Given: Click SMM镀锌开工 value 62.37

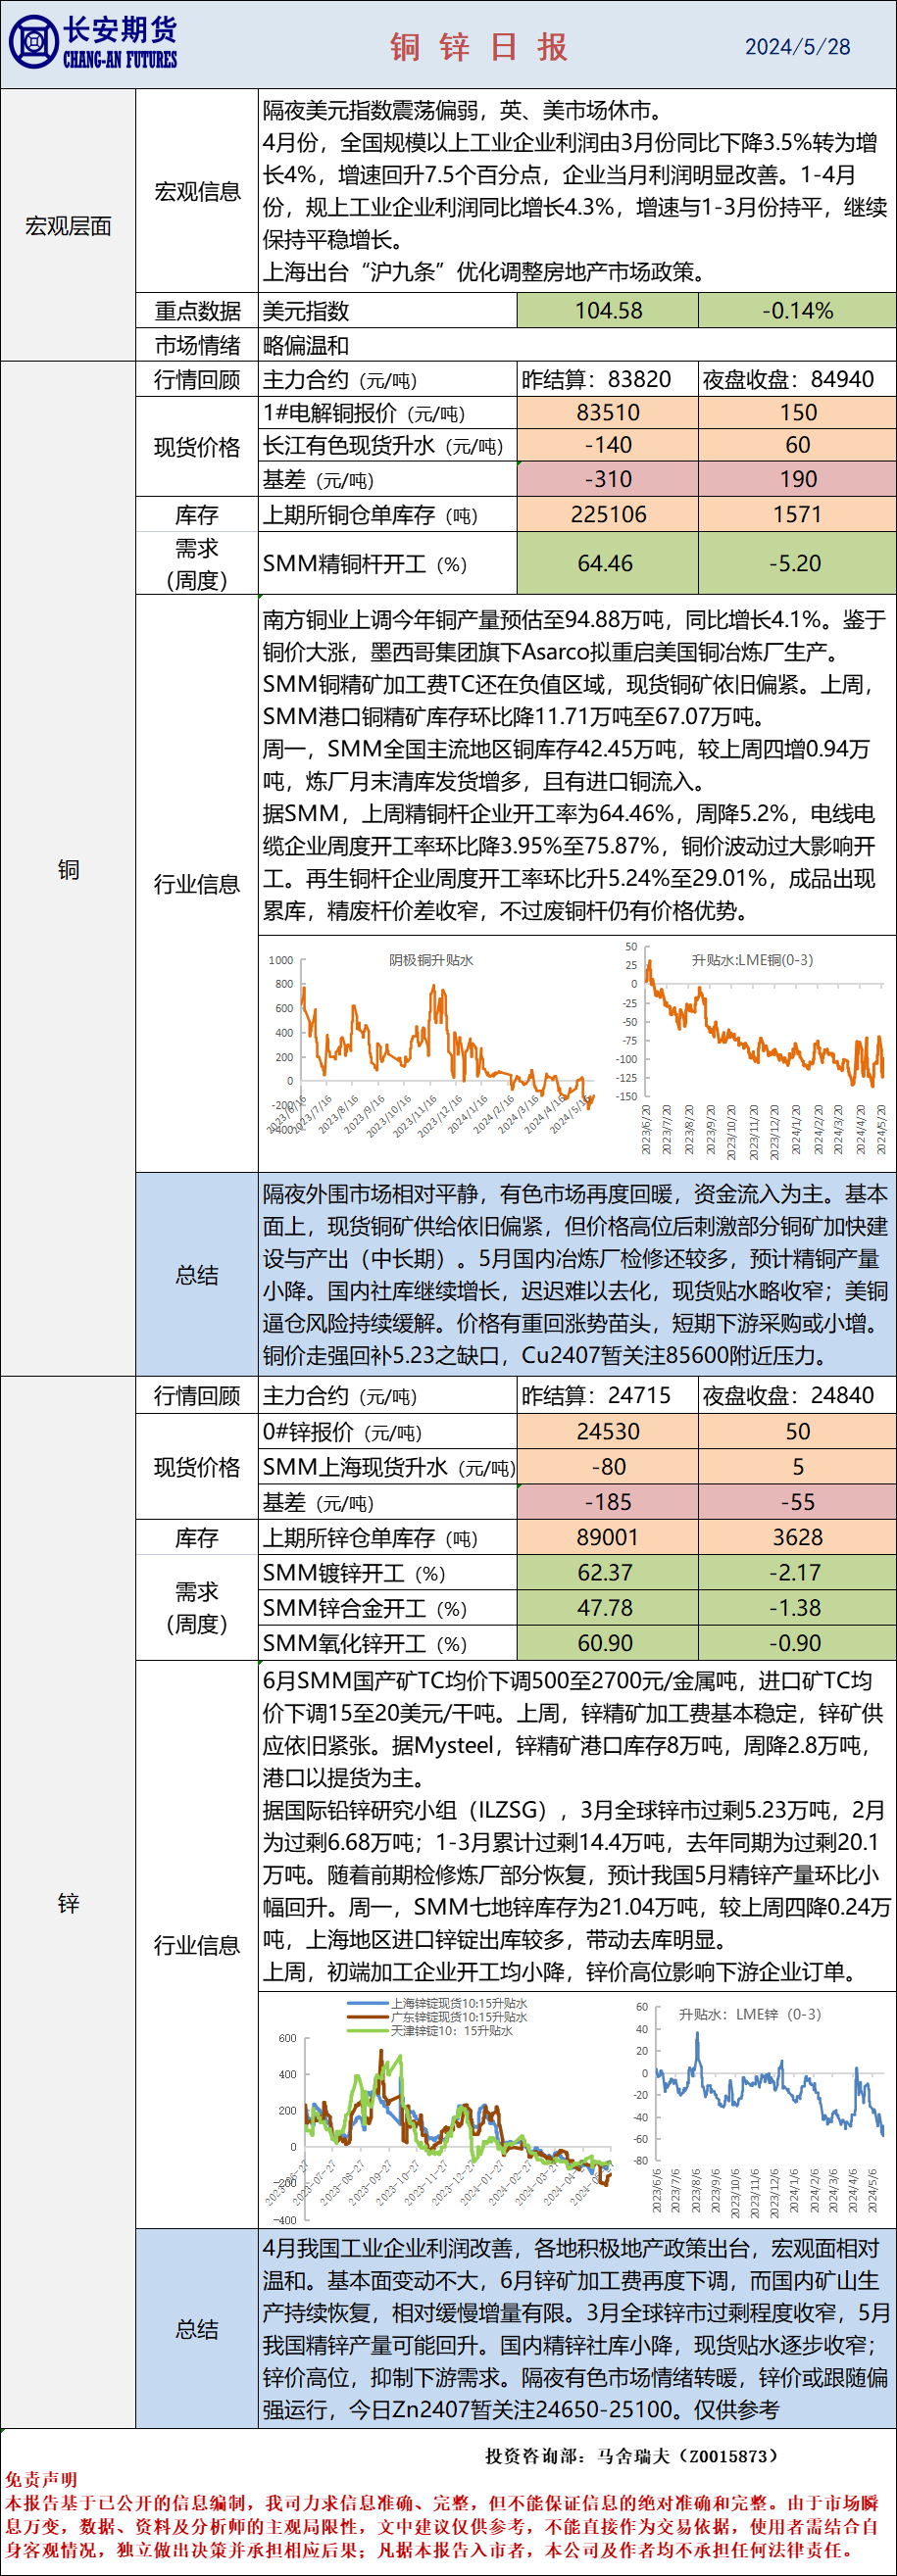Looking at the screenshot, I should point(608,1572).
